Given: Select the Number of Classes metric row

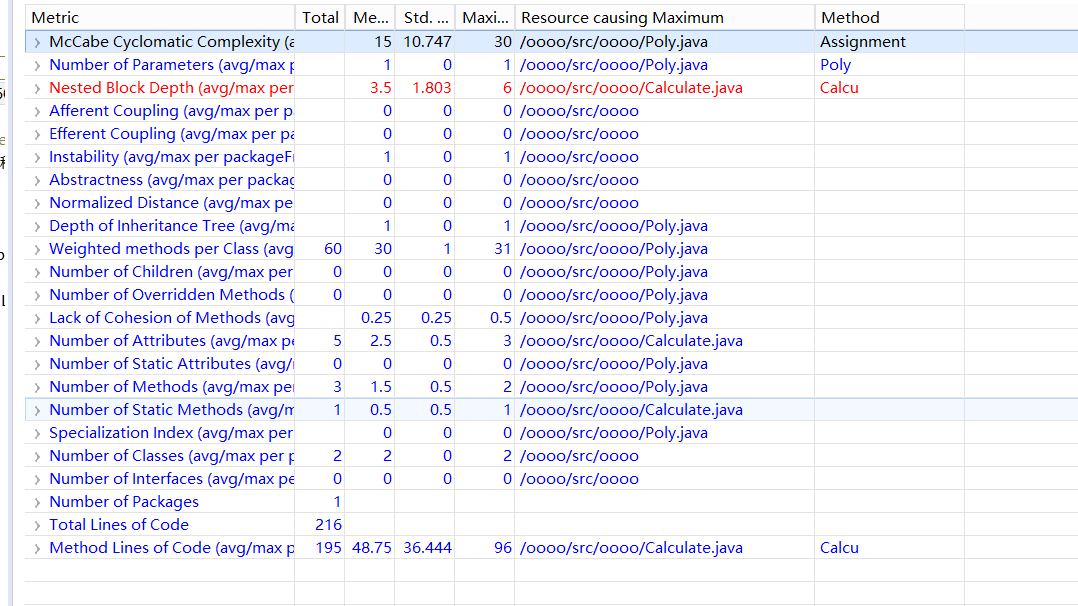Looking at the screenshot, I should [170, 456].
